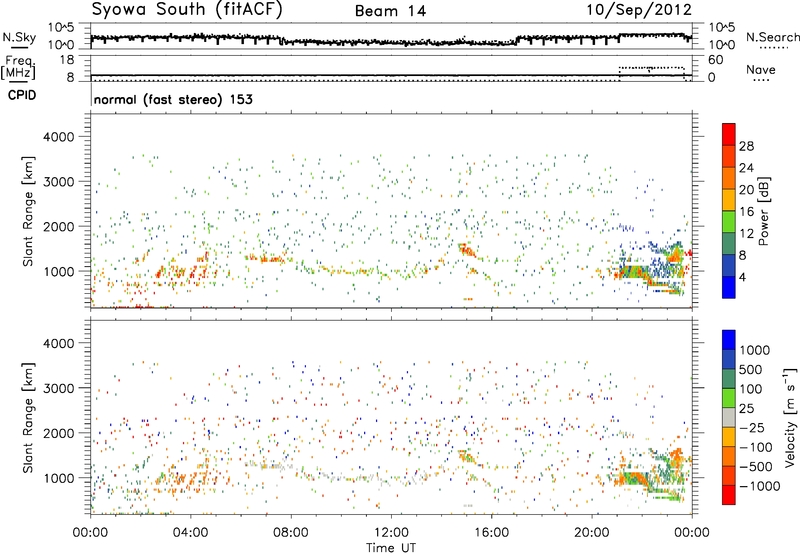The width and height of the screenshot is (800, 554).
Task: Click '18' on the frequency axis
Action: (66, 60)
